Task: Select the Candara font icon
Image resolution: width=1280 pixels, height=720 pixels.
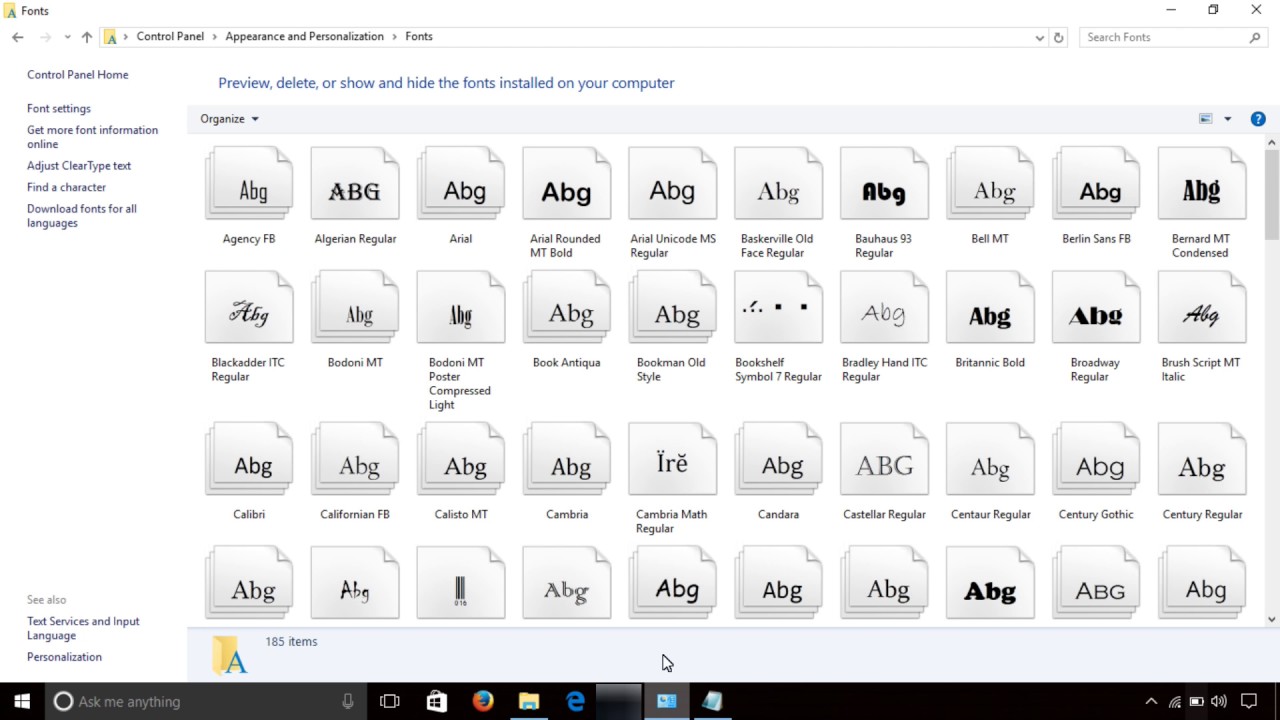Action: (779, 459)
